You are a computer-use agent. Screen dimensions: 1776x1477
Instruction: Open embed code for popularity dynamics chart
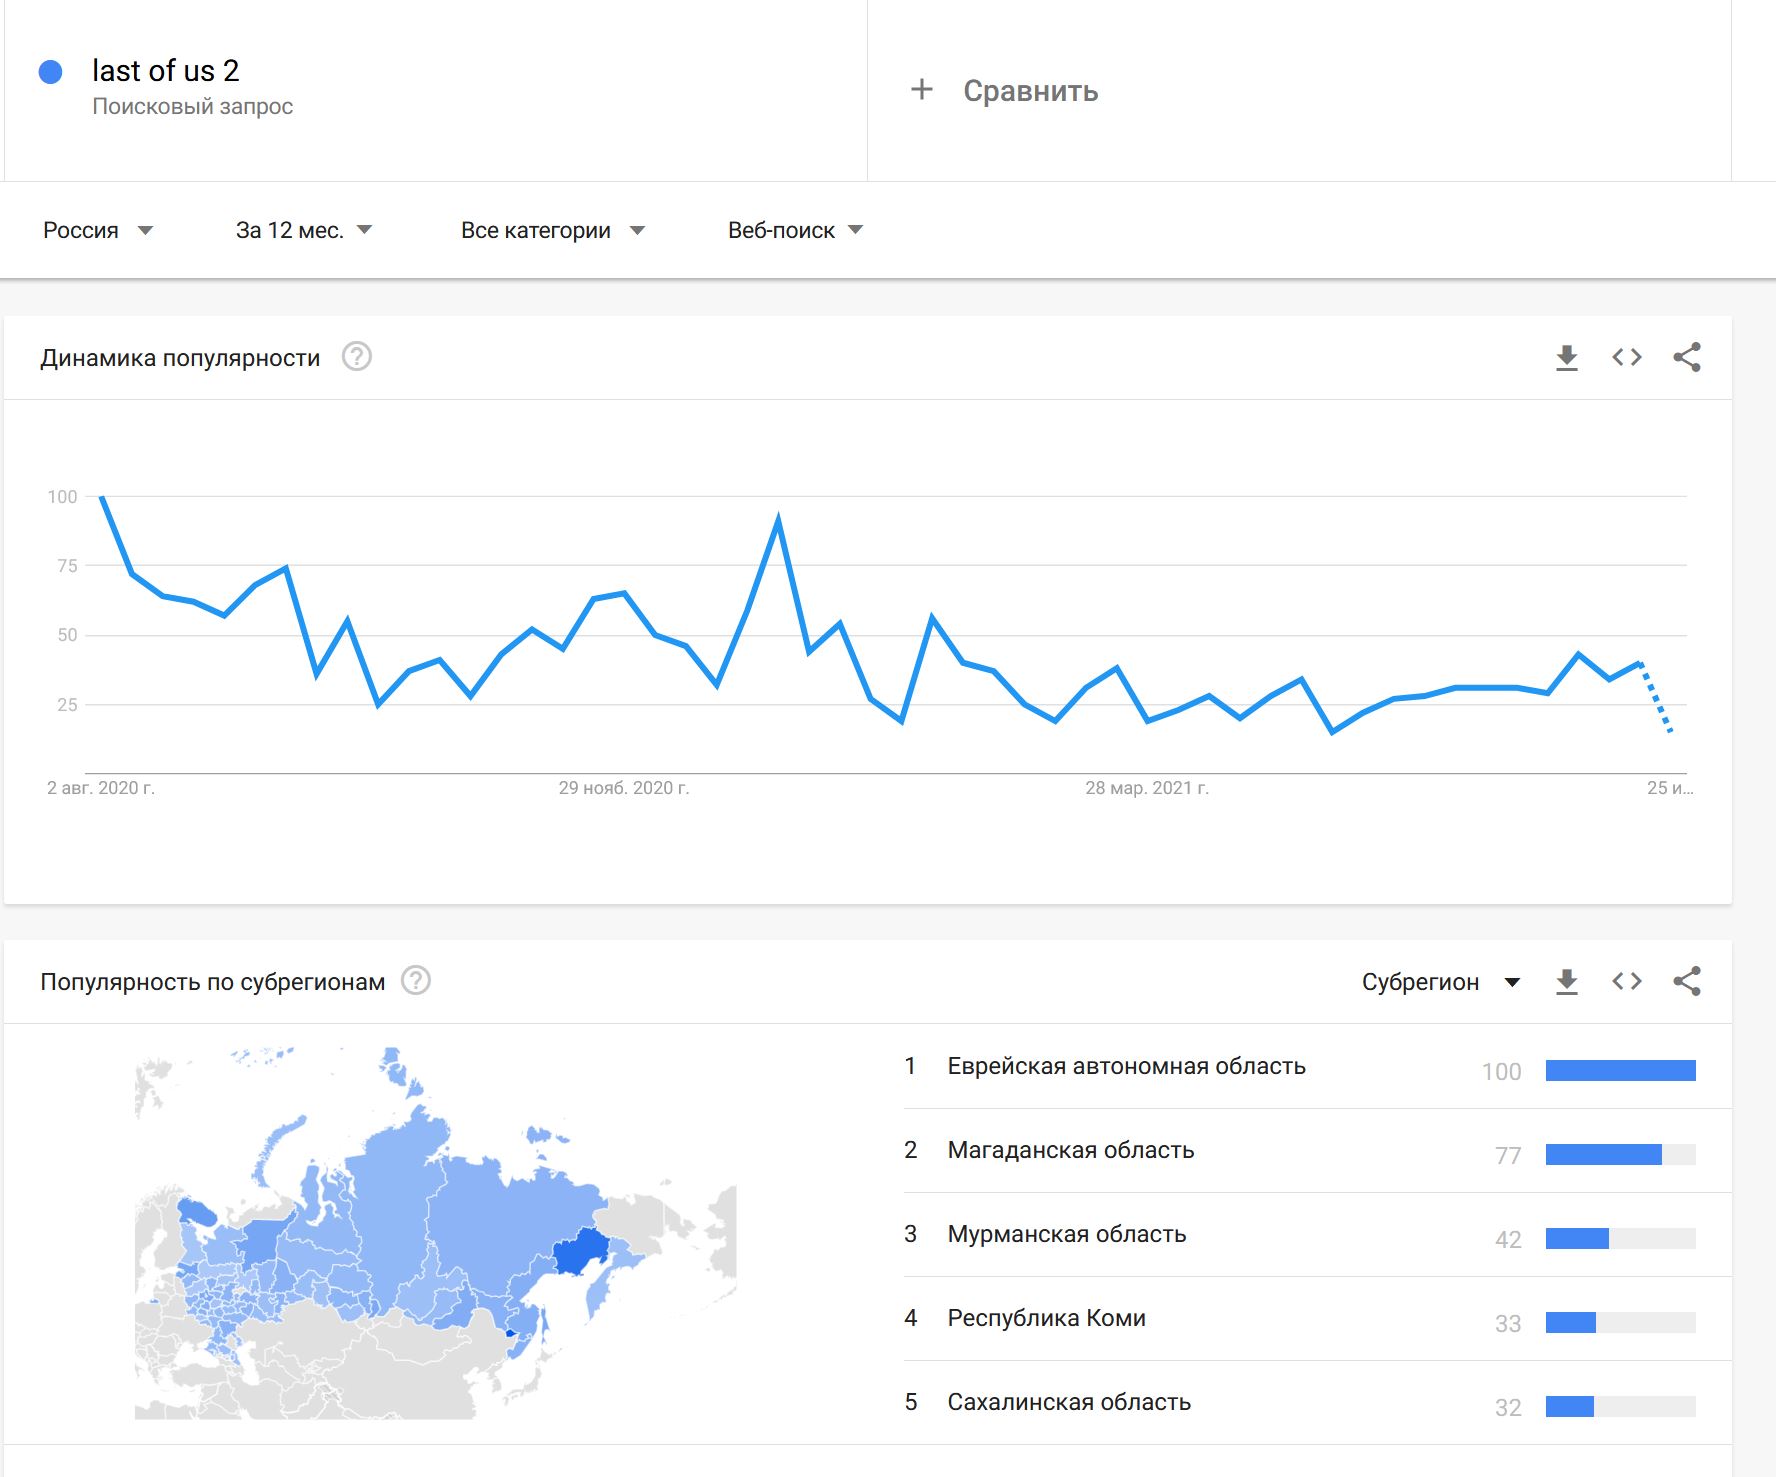tap(1627, 358)
